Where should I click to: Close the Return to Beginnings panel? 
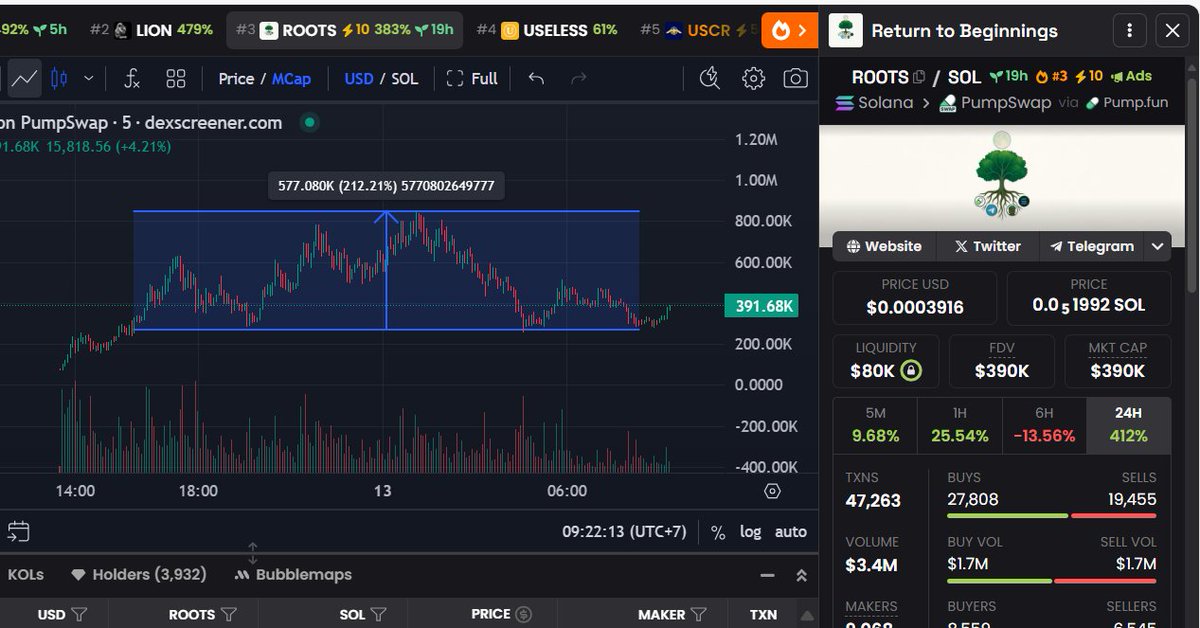[1172, 30]
